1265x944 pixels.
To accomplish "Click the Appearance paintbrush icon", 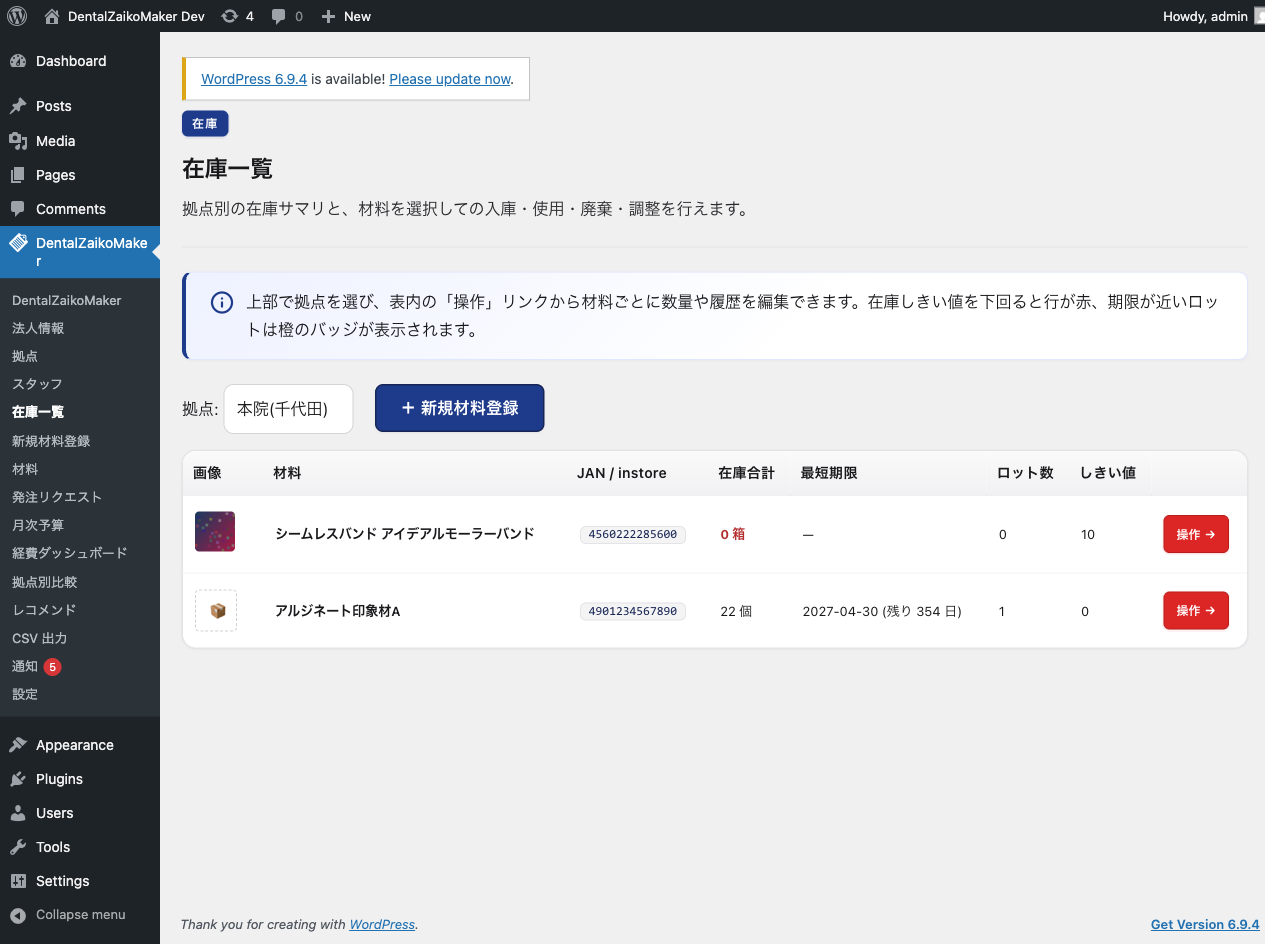I will coord(18,745).
